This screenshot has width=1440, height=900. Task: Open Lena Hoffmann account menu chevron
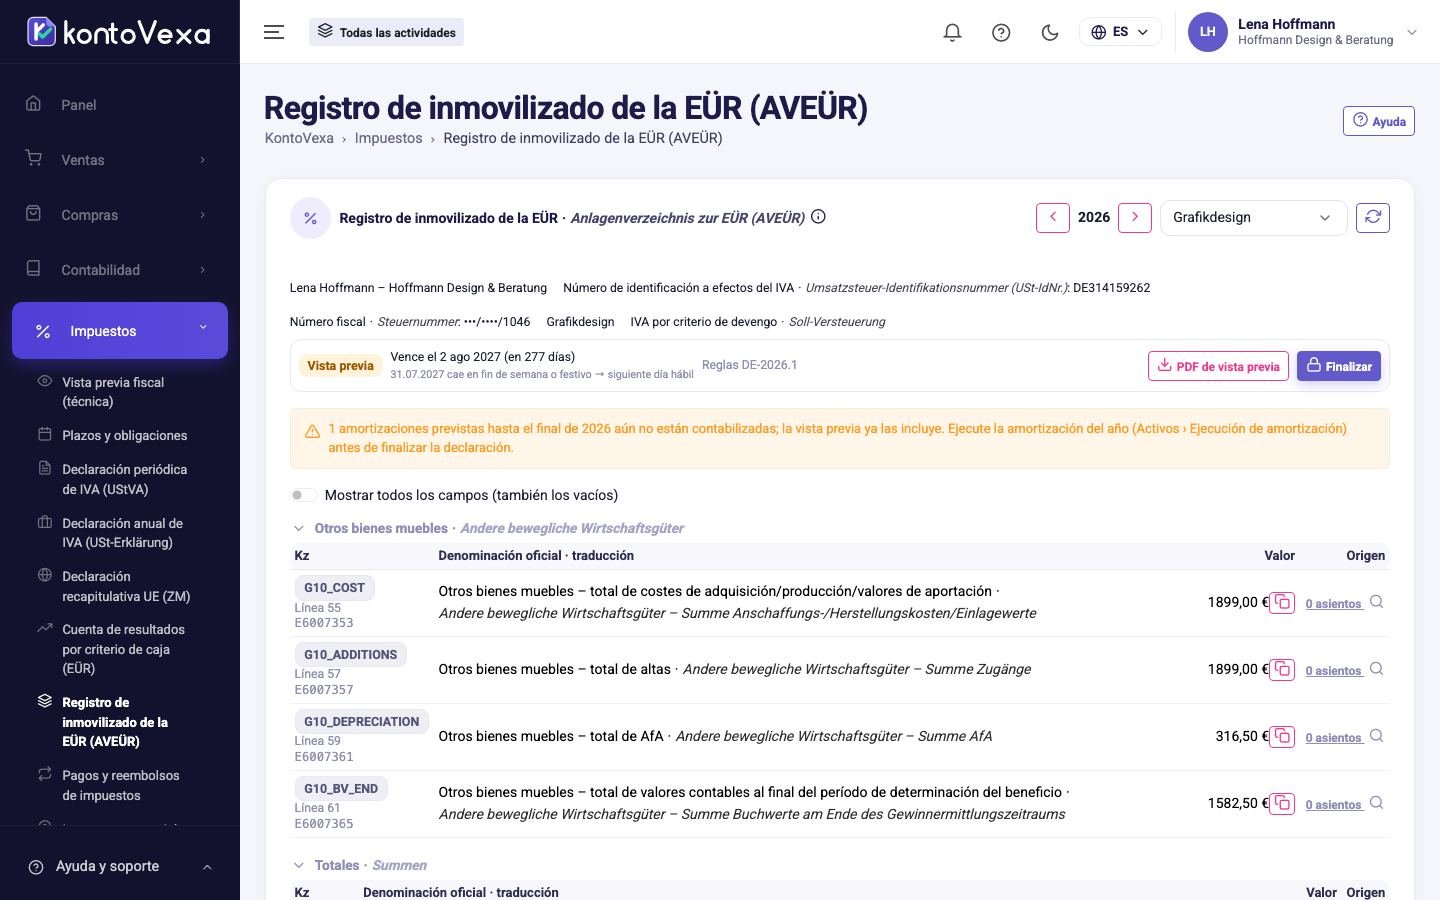tap(1412, 32)
